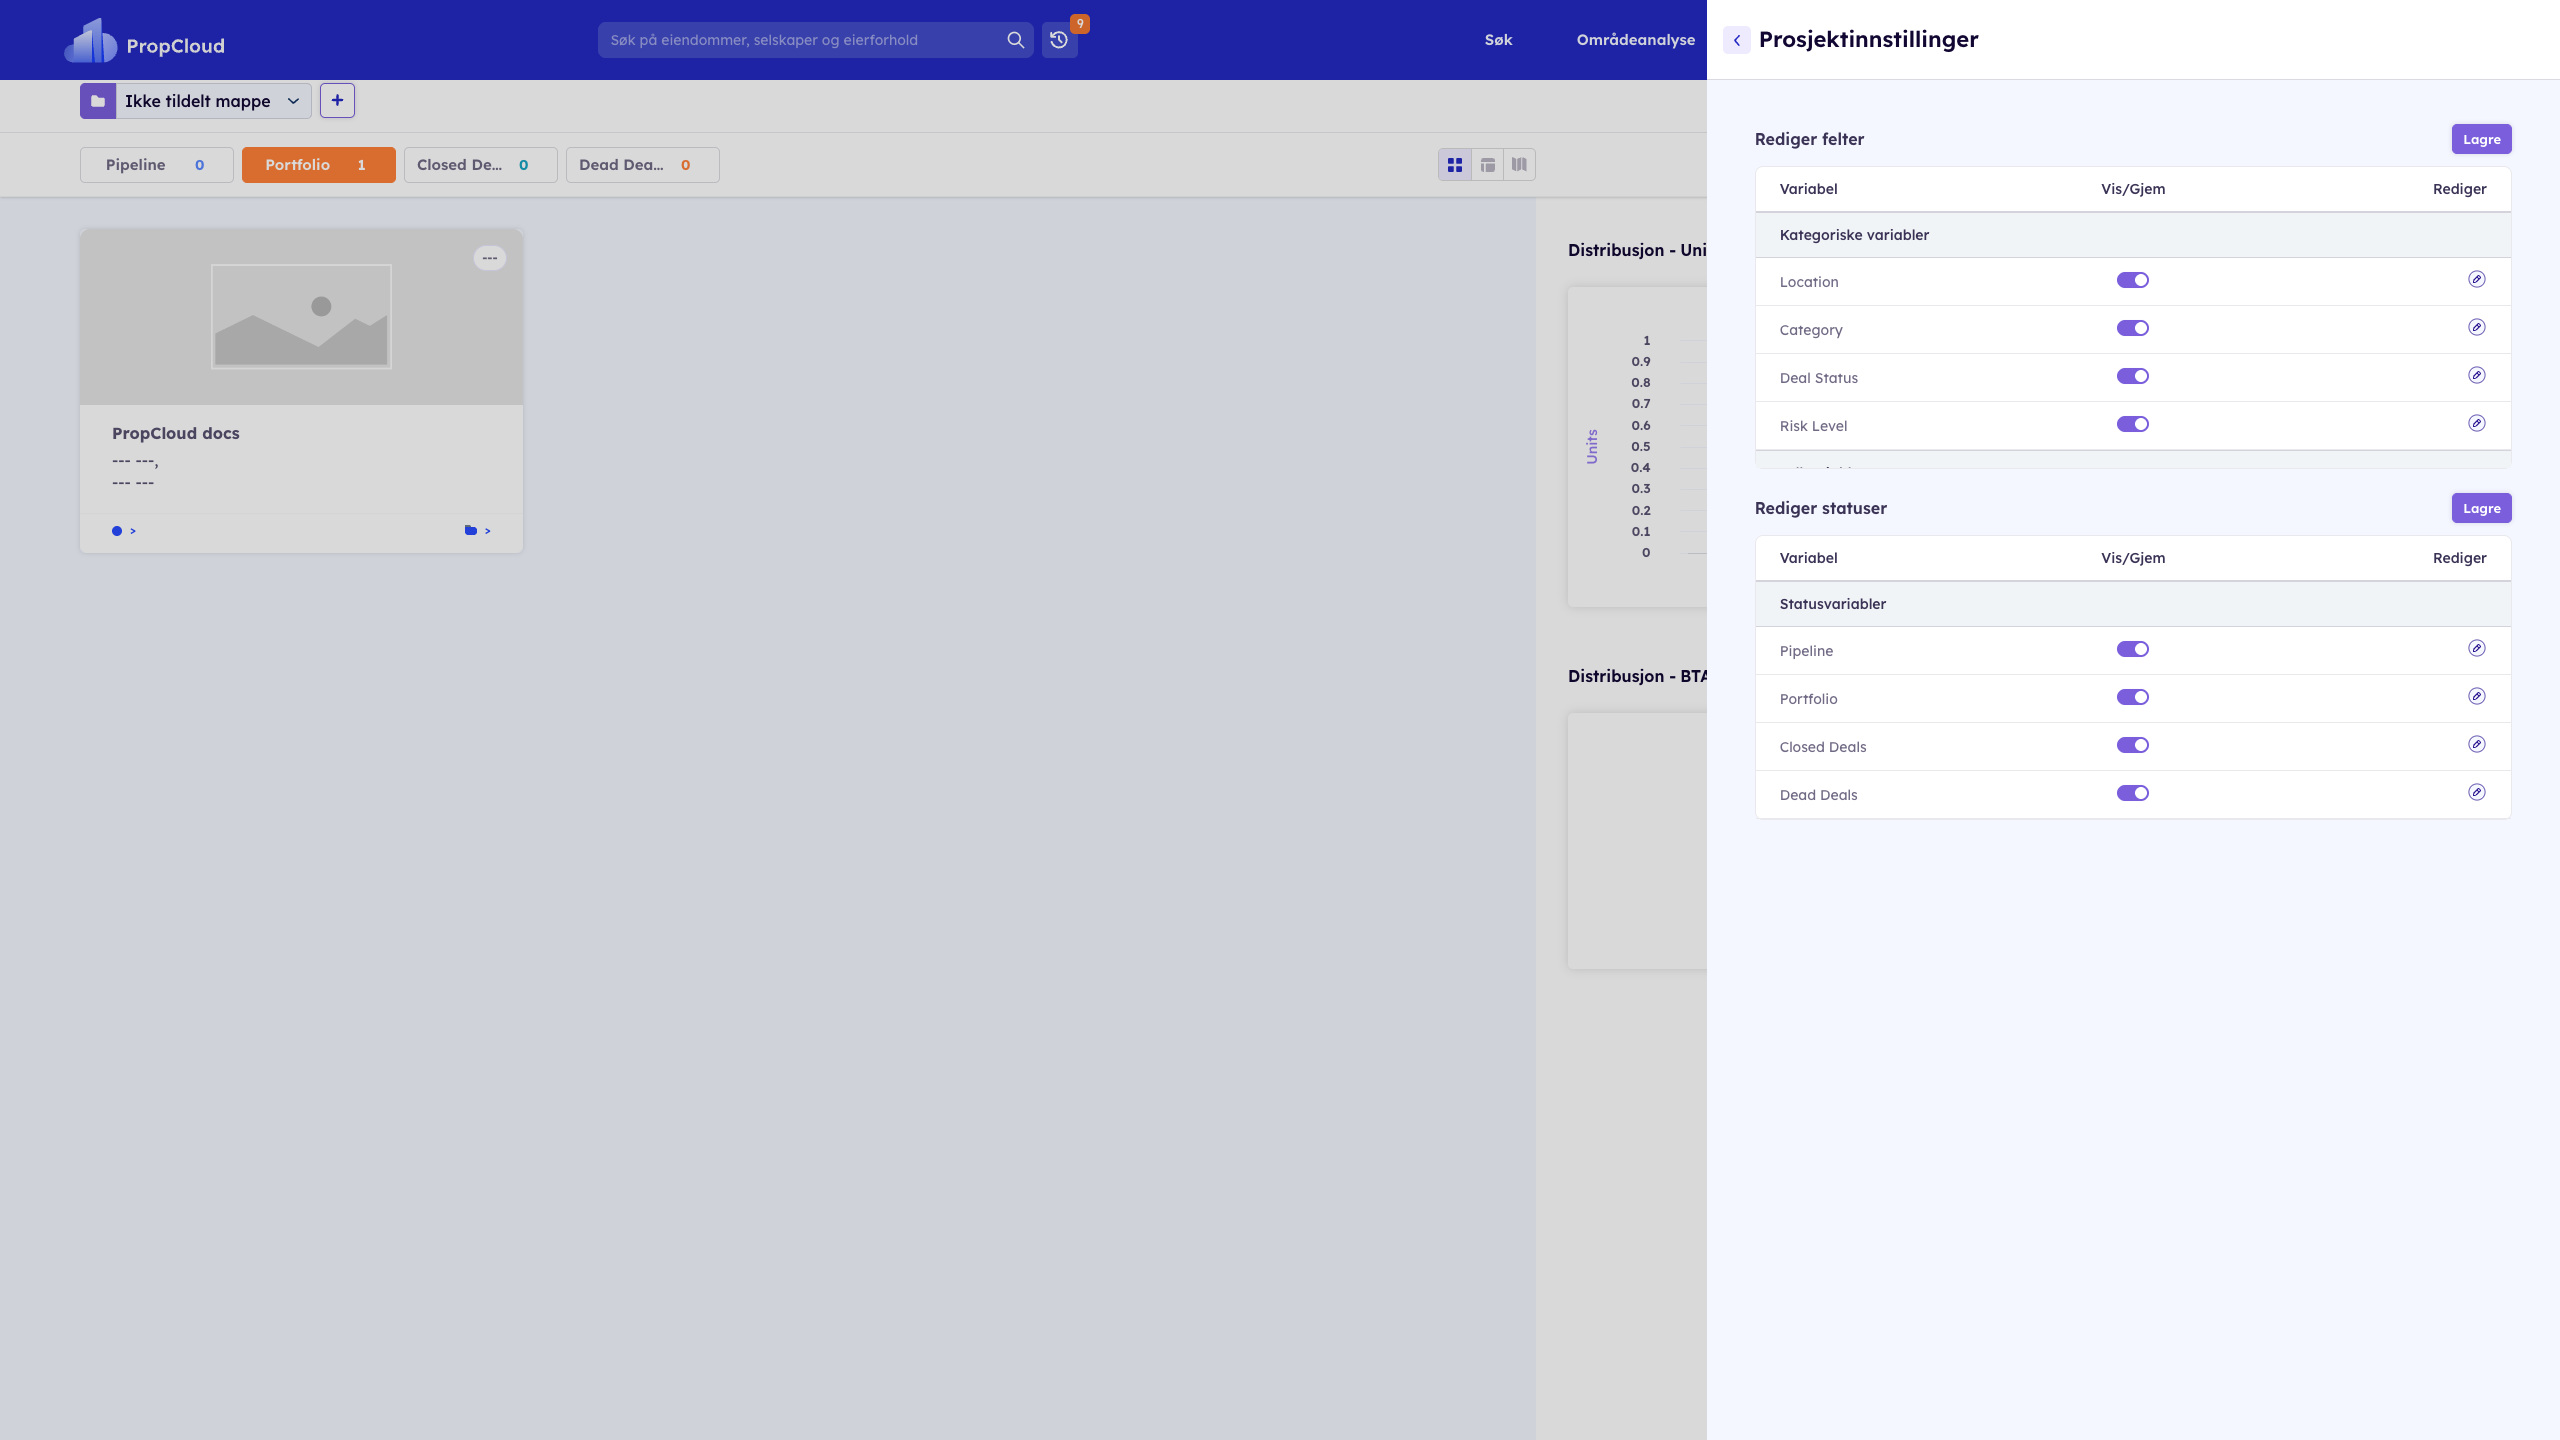Edit the Portfolio status
The height and width of the screenshot is (1440, 2560).
point(2477,697)
